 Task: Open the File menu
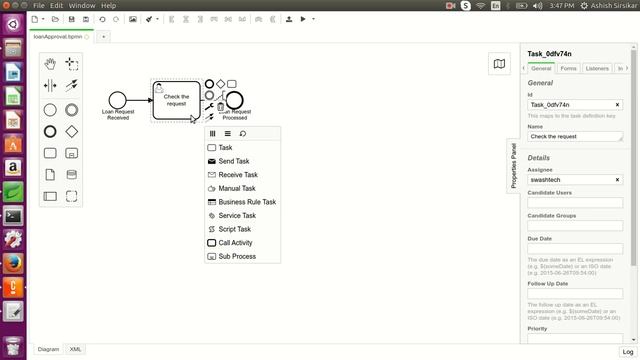point(39,6)
